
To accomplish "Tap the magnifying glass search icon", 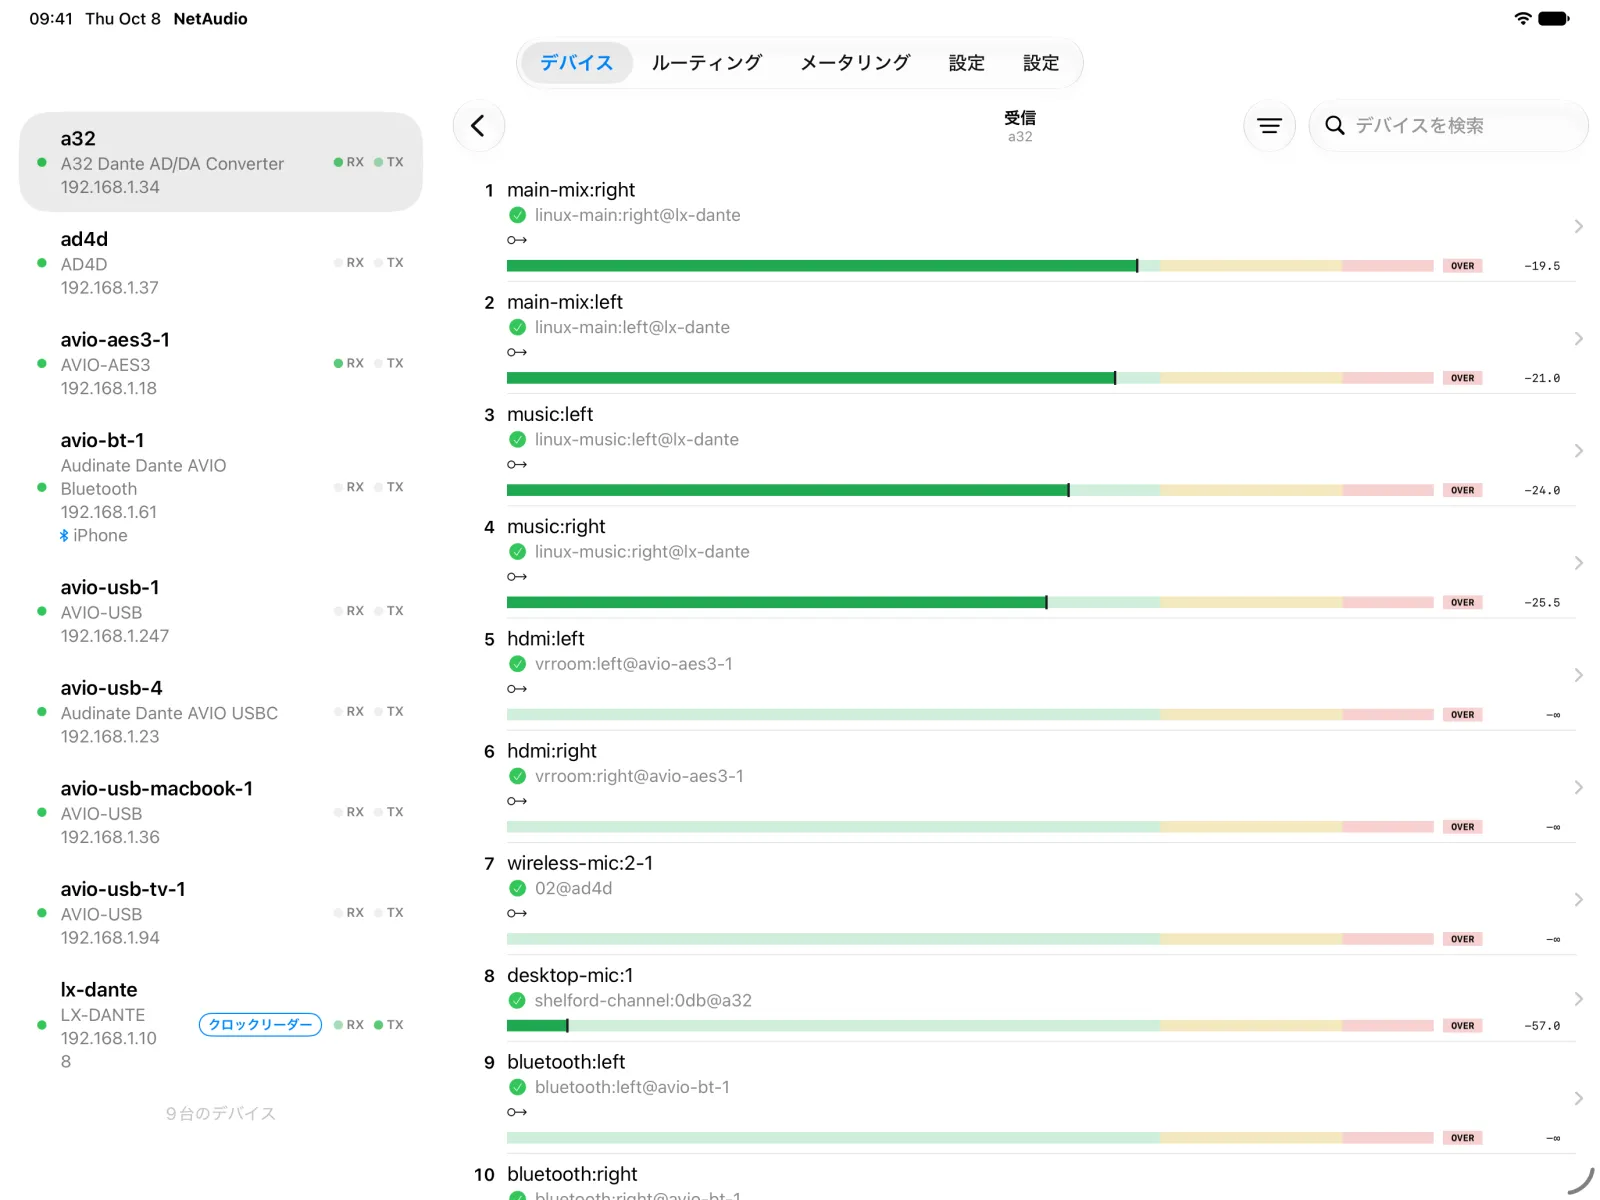I will coord(1334,126).
